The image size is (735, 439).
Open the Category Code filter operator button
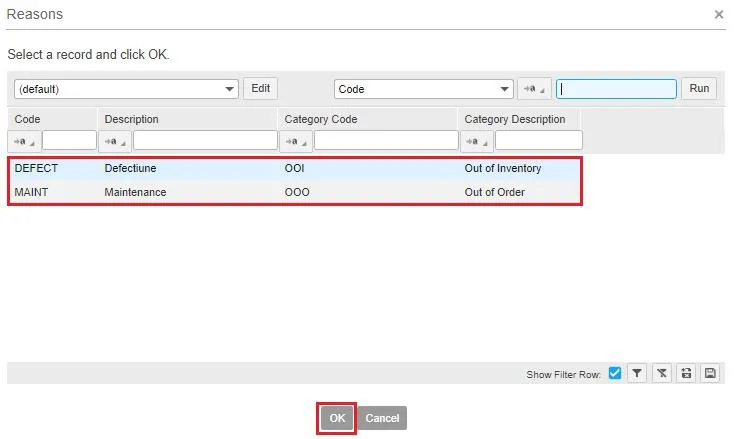click(296, 141)
